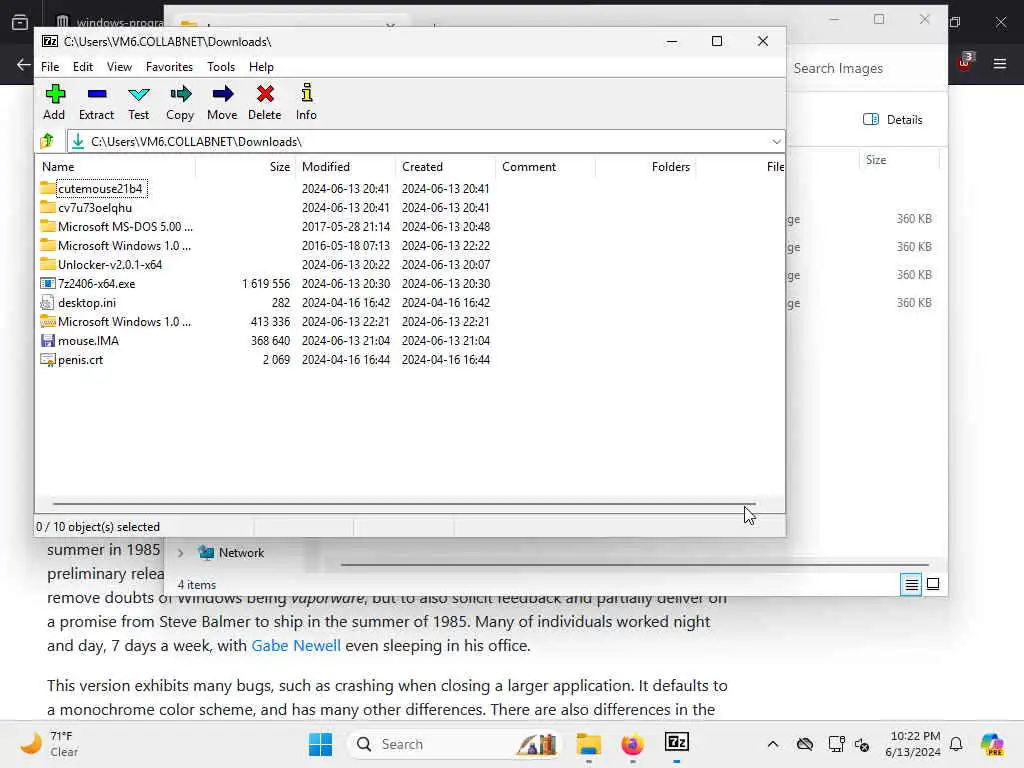Open the weather widget showing 71°F
Image resolution: width=1024 pixels, height=768 pixels.
[49, 744]
